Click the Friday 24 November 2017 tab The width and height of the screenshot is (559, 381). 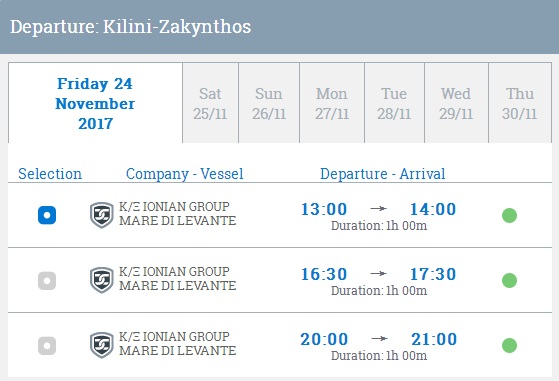[x=95, y=103]
